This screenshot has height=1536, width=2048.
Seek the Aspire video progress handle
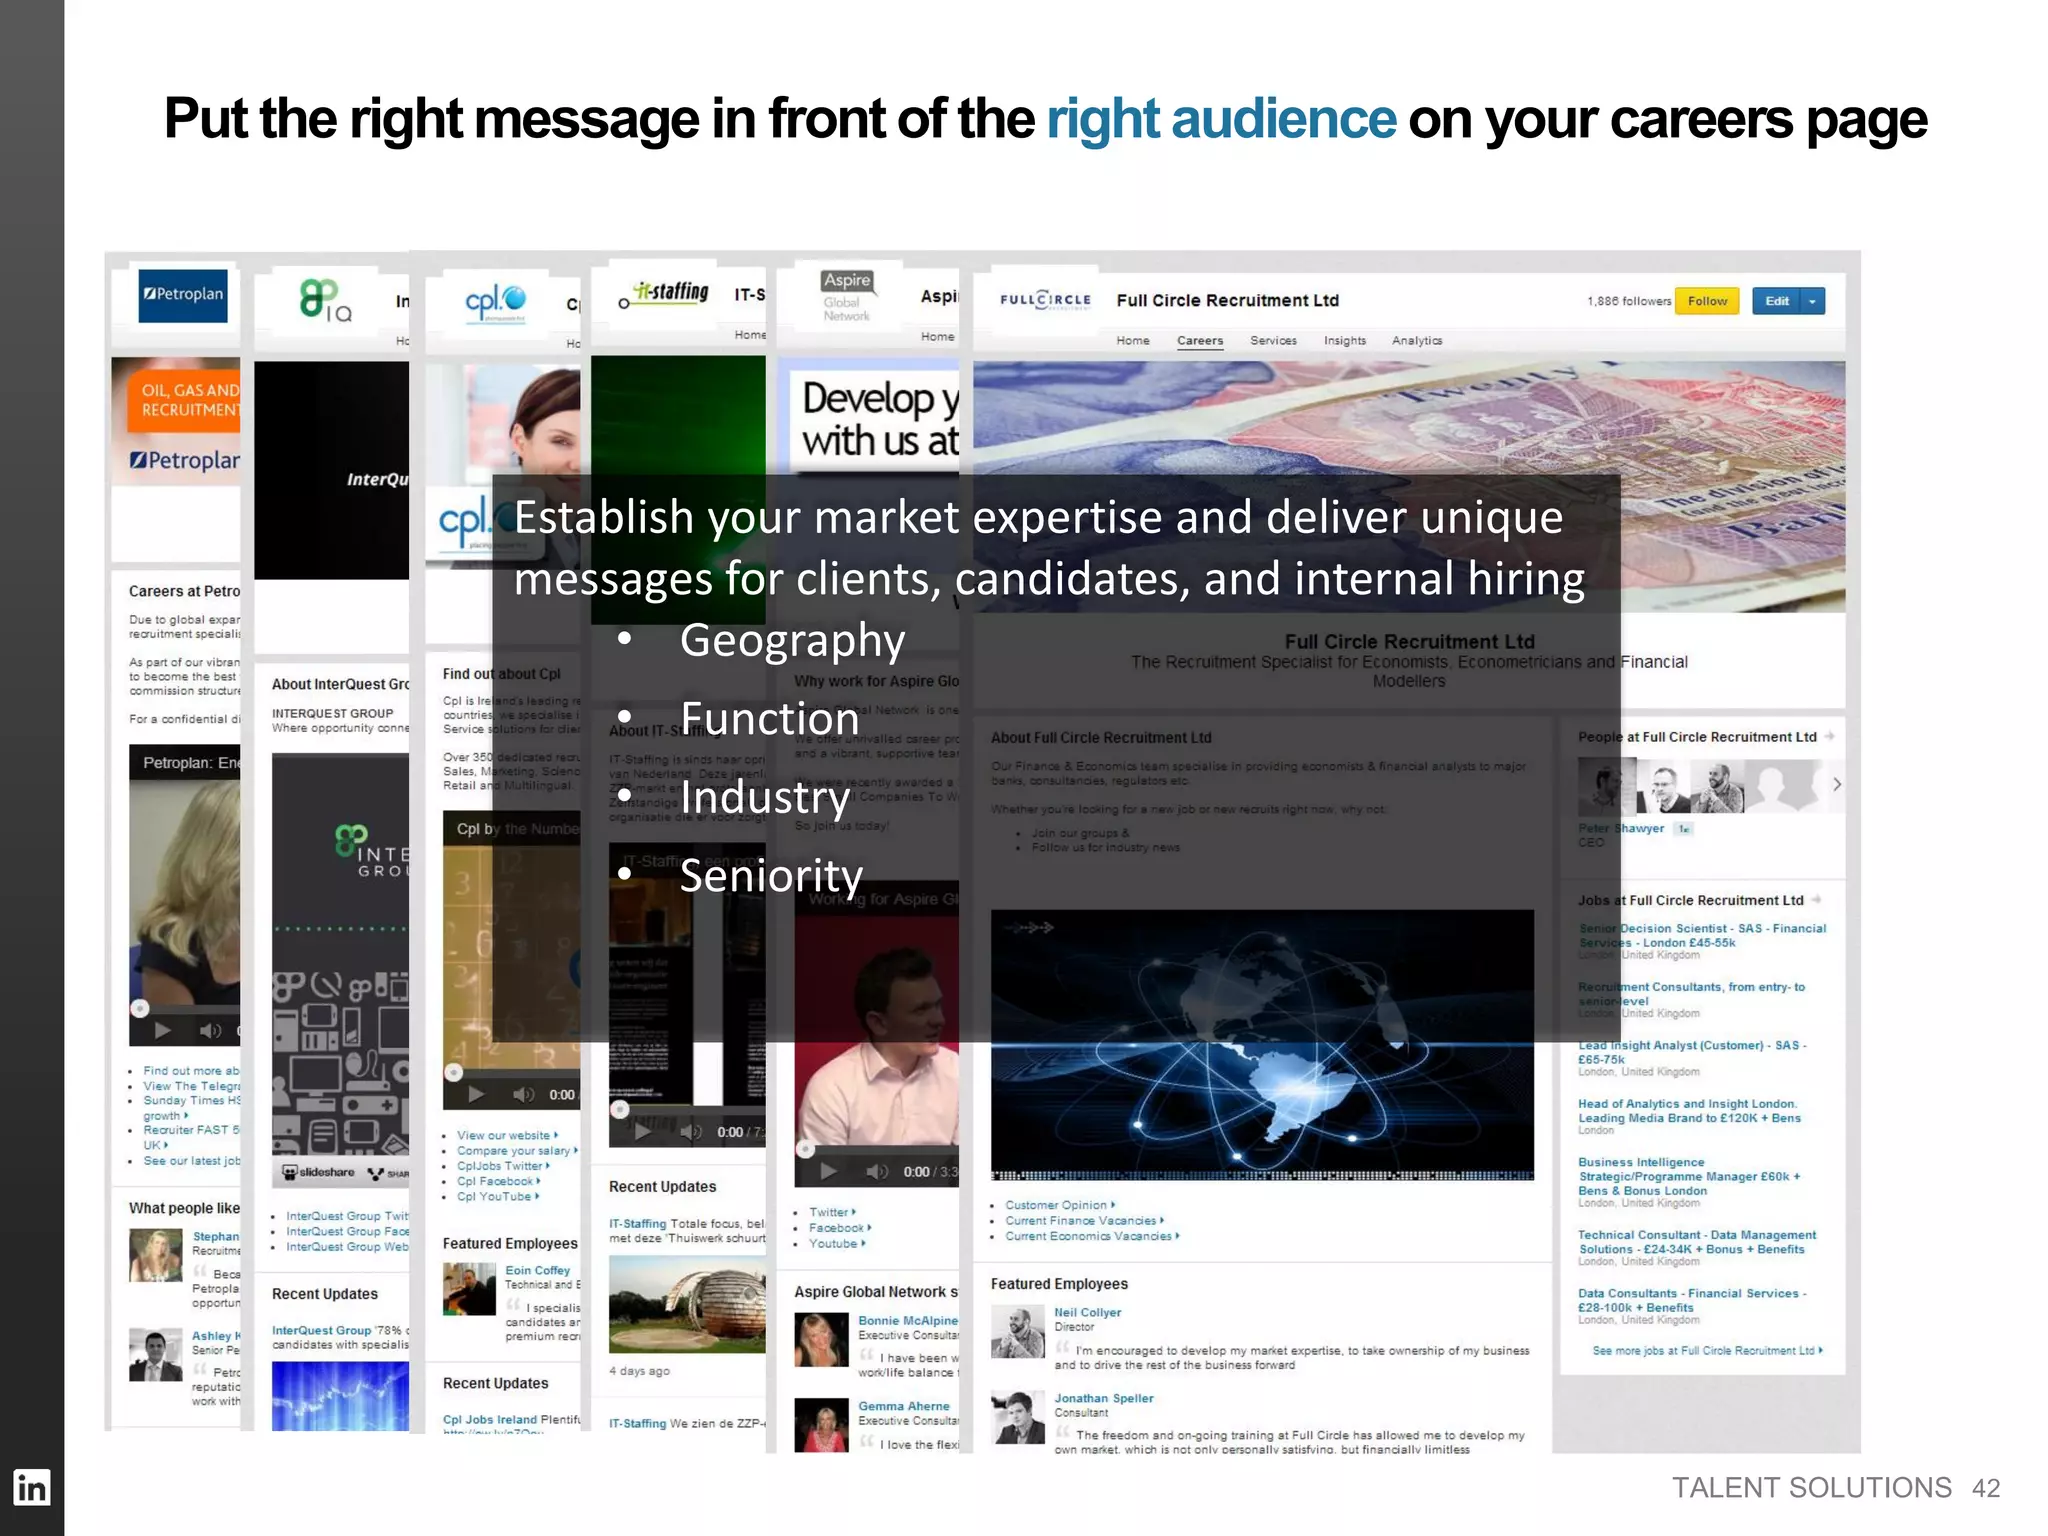805,1149
